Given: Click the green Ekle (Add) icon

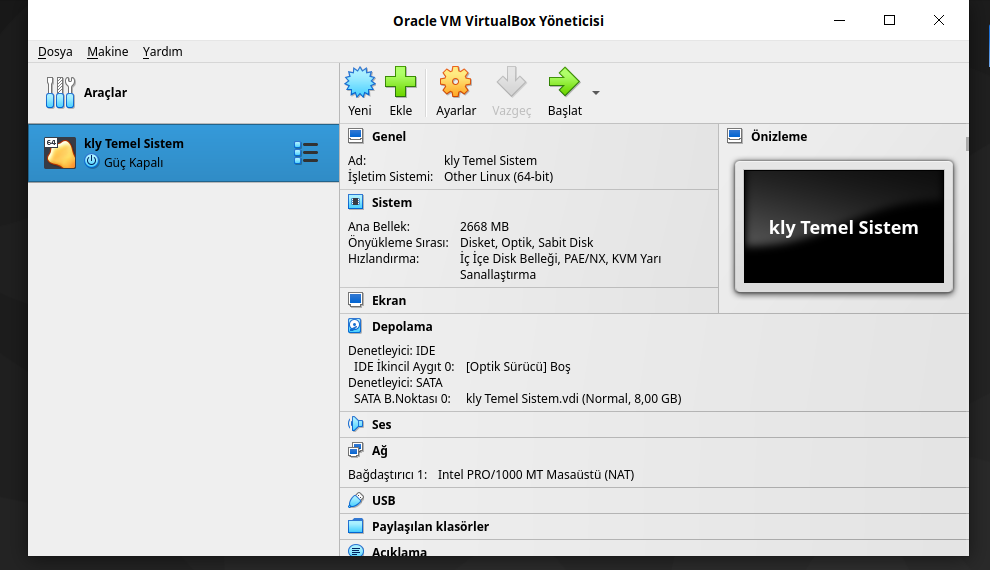Looking at the screenshot, I should (x=401, y=83).
